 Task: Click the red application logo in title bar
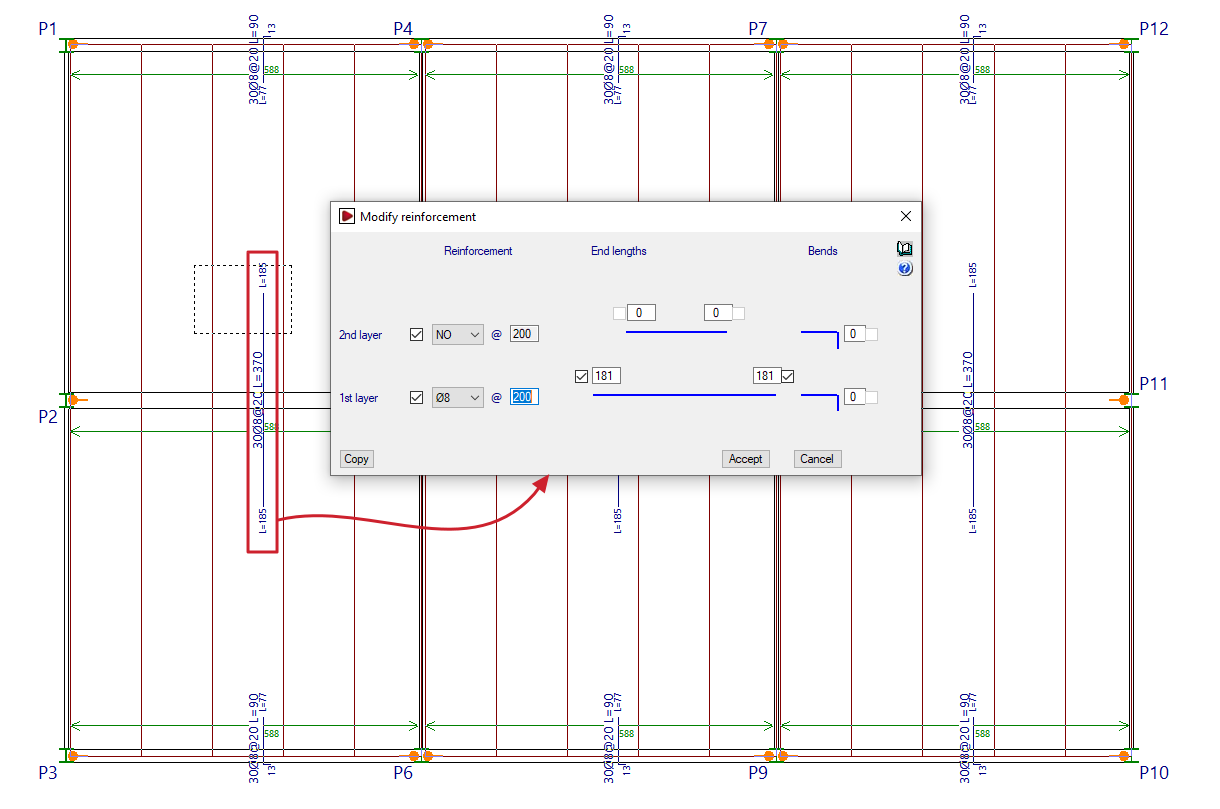347,216
